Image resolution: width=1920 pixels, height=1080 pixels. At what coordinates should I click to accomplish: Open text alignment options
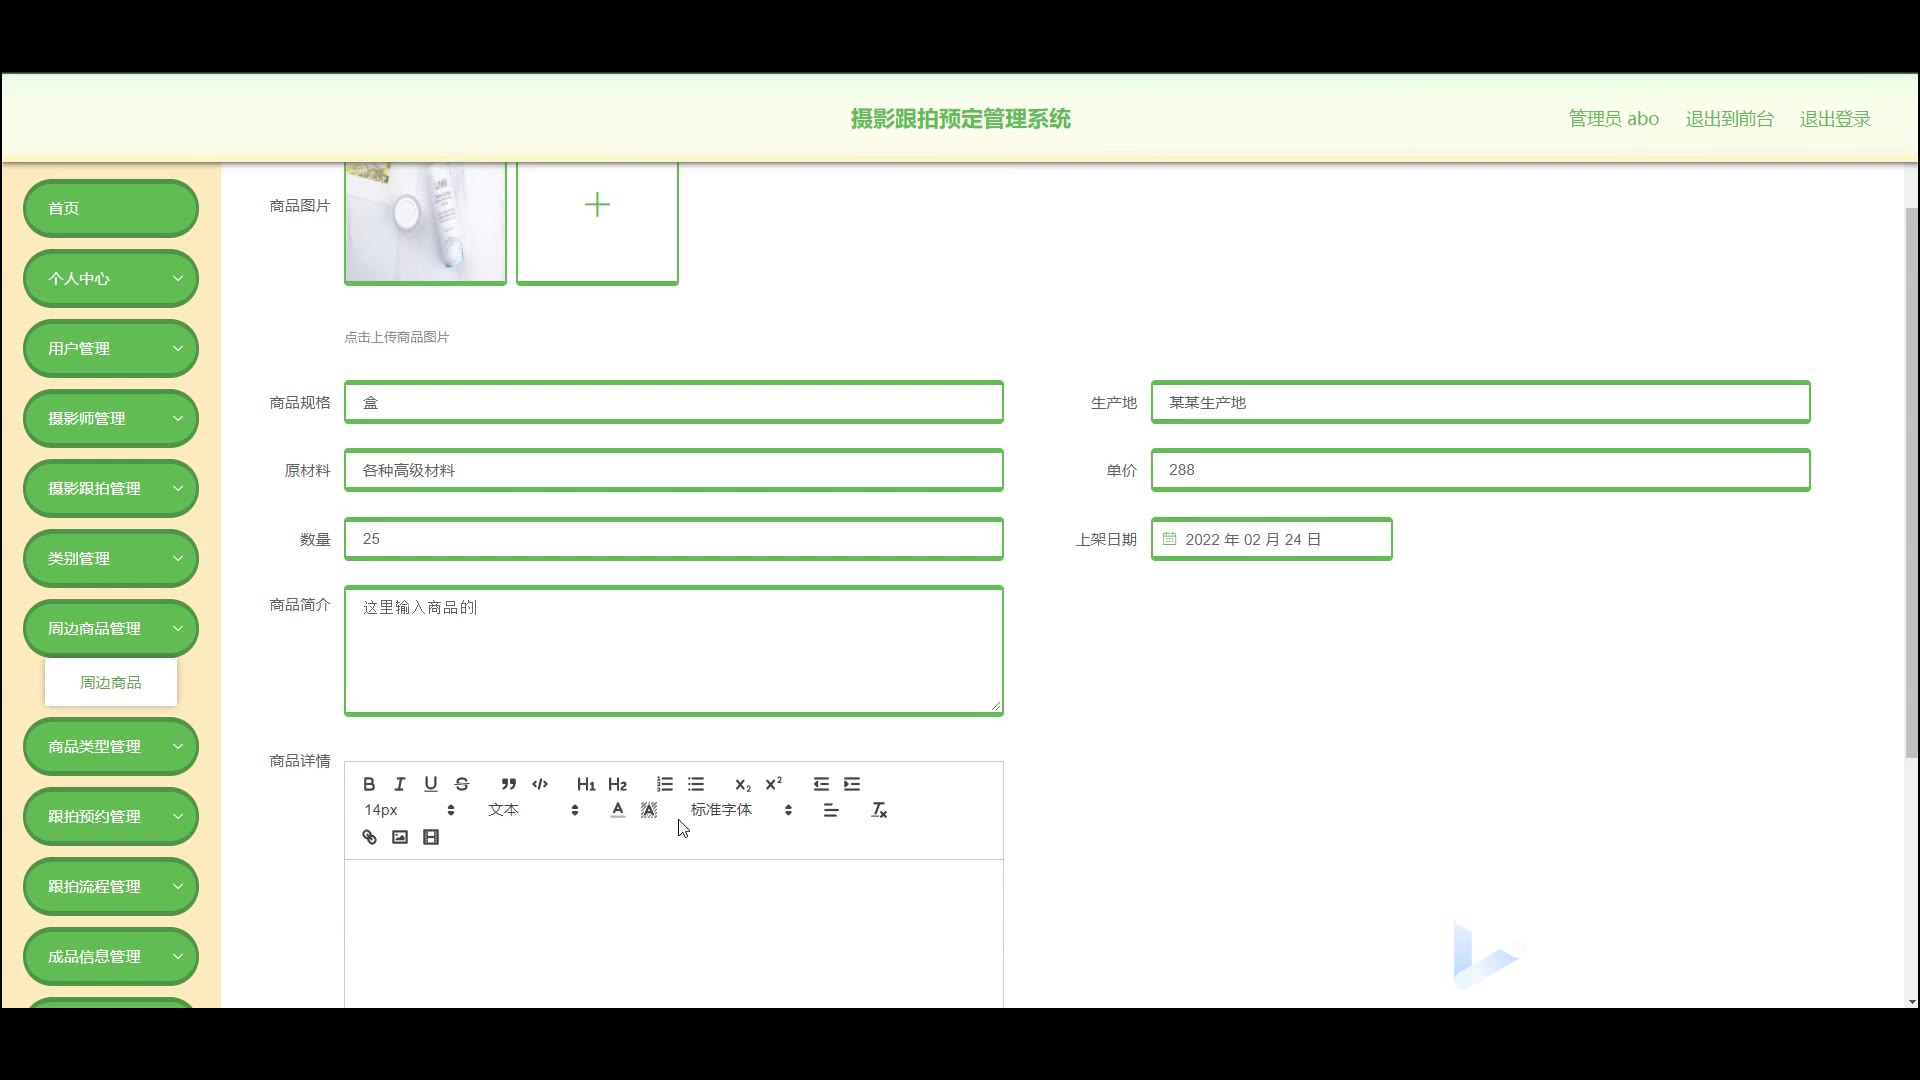tap(831, 810)
